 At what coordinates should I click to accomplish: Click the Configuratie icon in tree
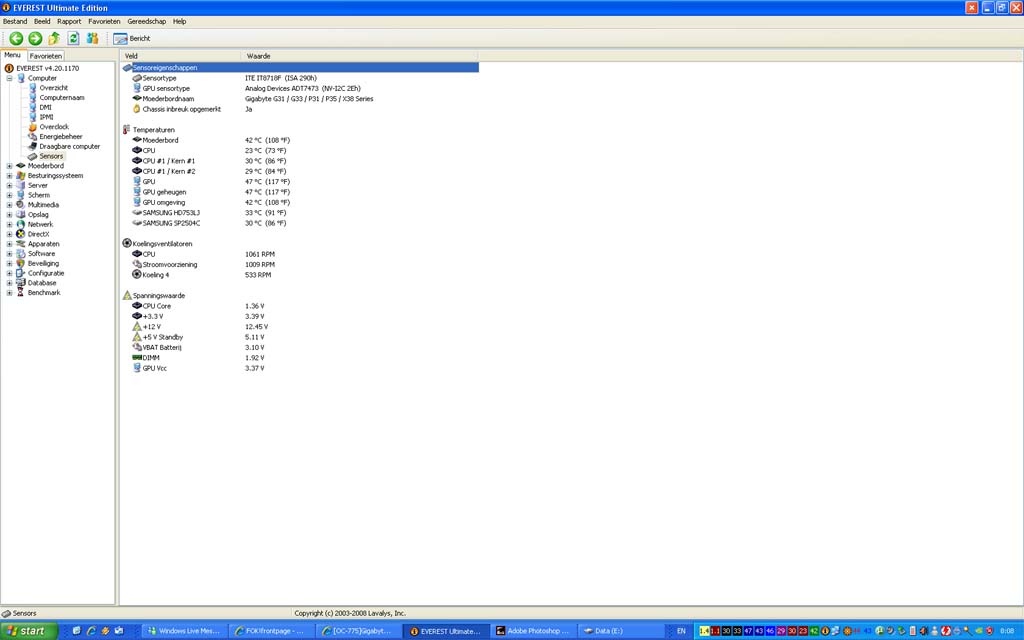pos(21,274)
